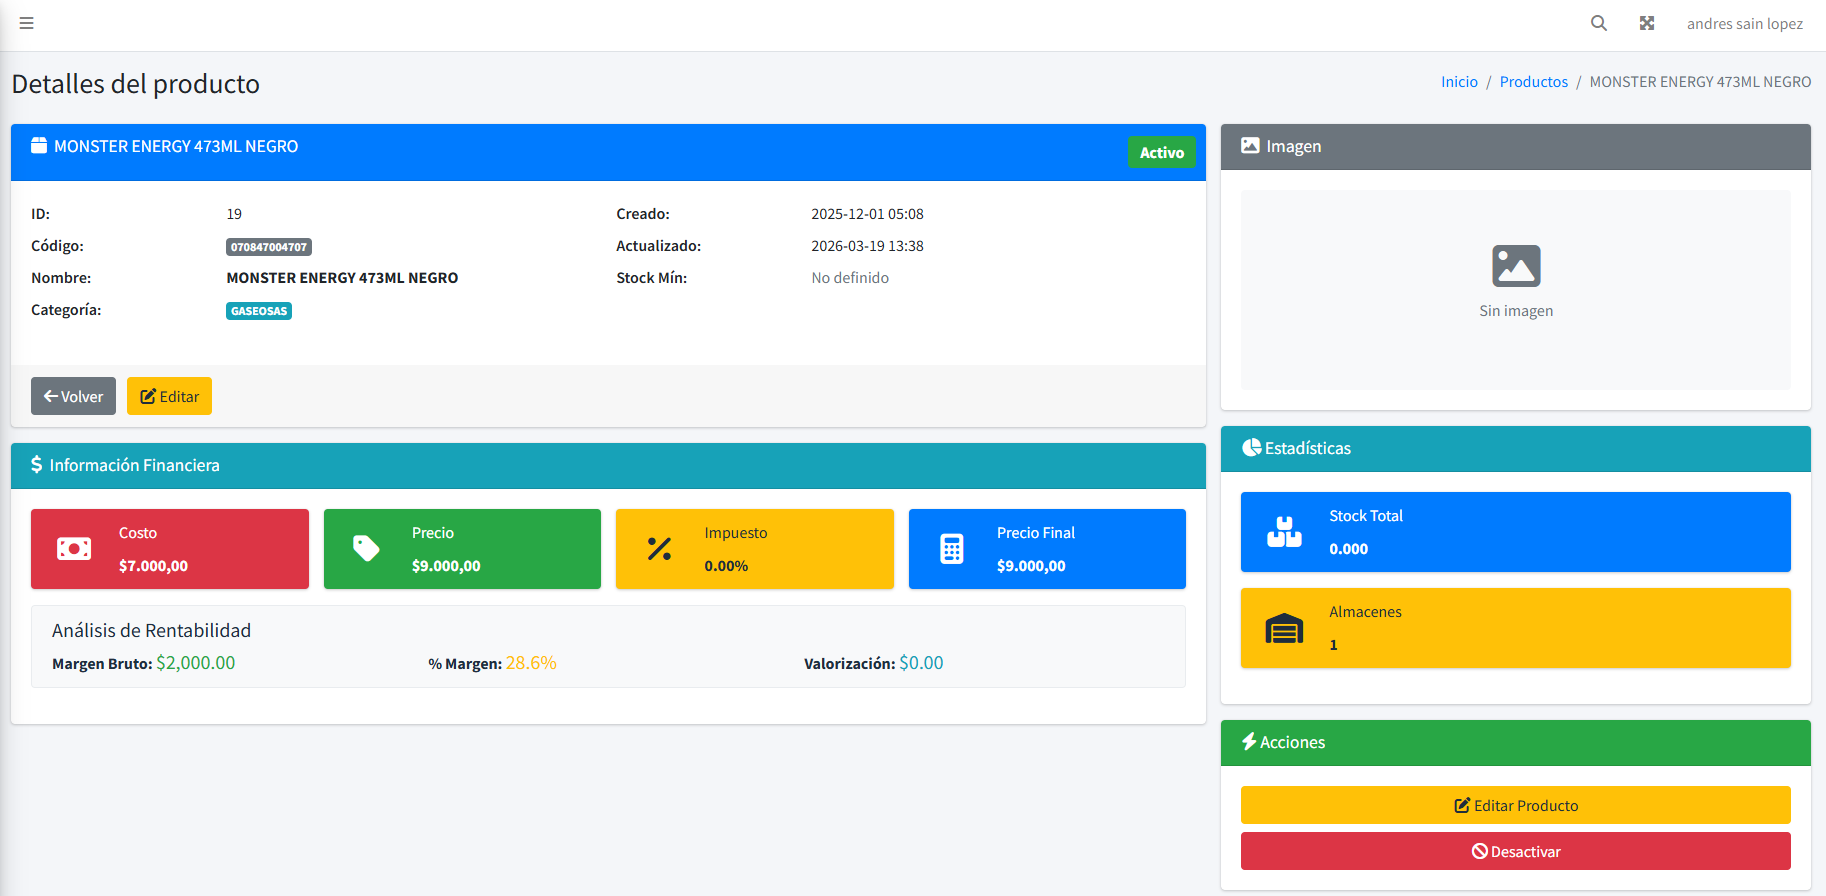The image size is (1826, 896).
Task: Click the calculator icon in Precio Final card
Action: click(952, 549)
